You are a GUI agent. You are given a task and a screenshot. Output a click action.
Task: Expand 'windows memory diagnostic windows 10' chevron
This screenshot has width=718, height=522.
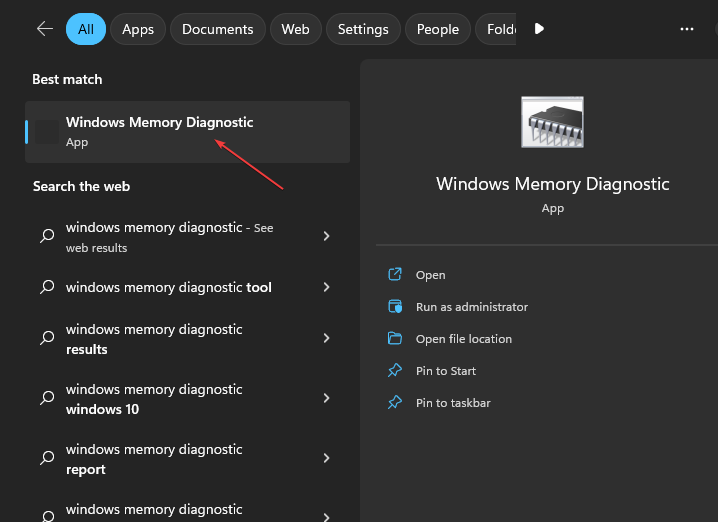(326, 398)
